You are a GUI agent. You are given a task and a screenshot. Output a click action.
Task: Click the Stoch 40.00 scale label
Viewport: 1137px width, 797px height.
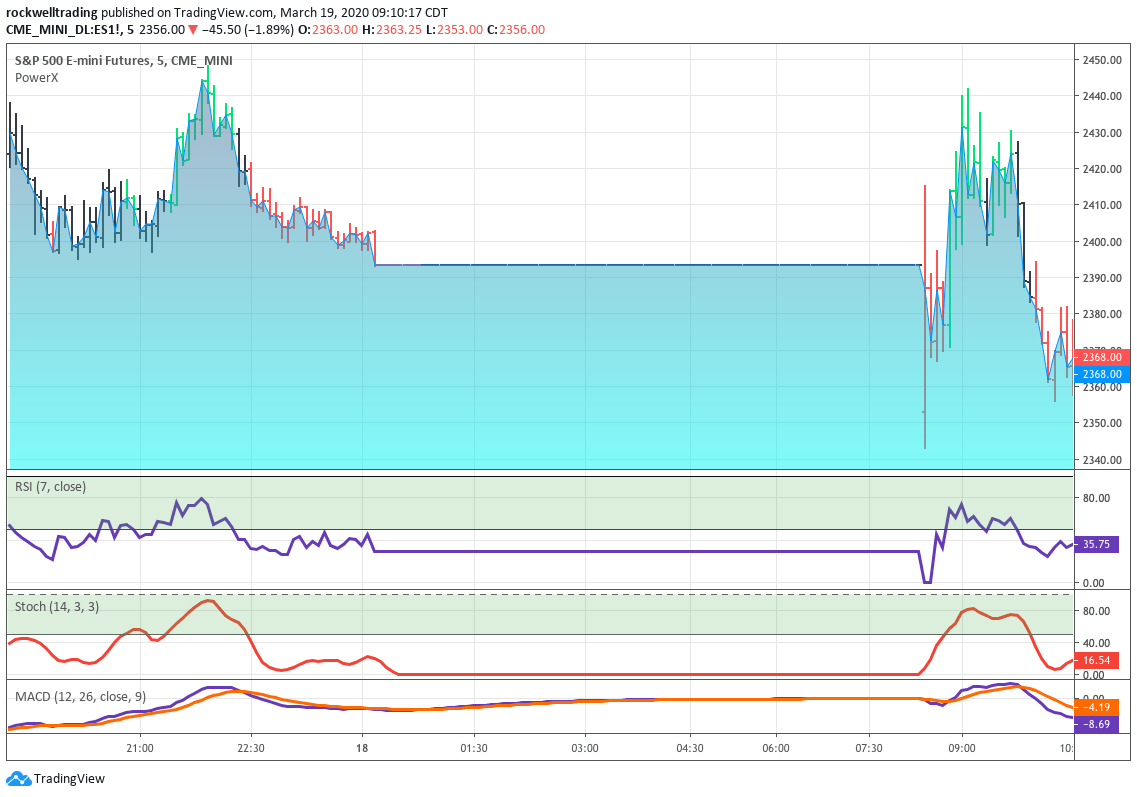point(1096,643)
